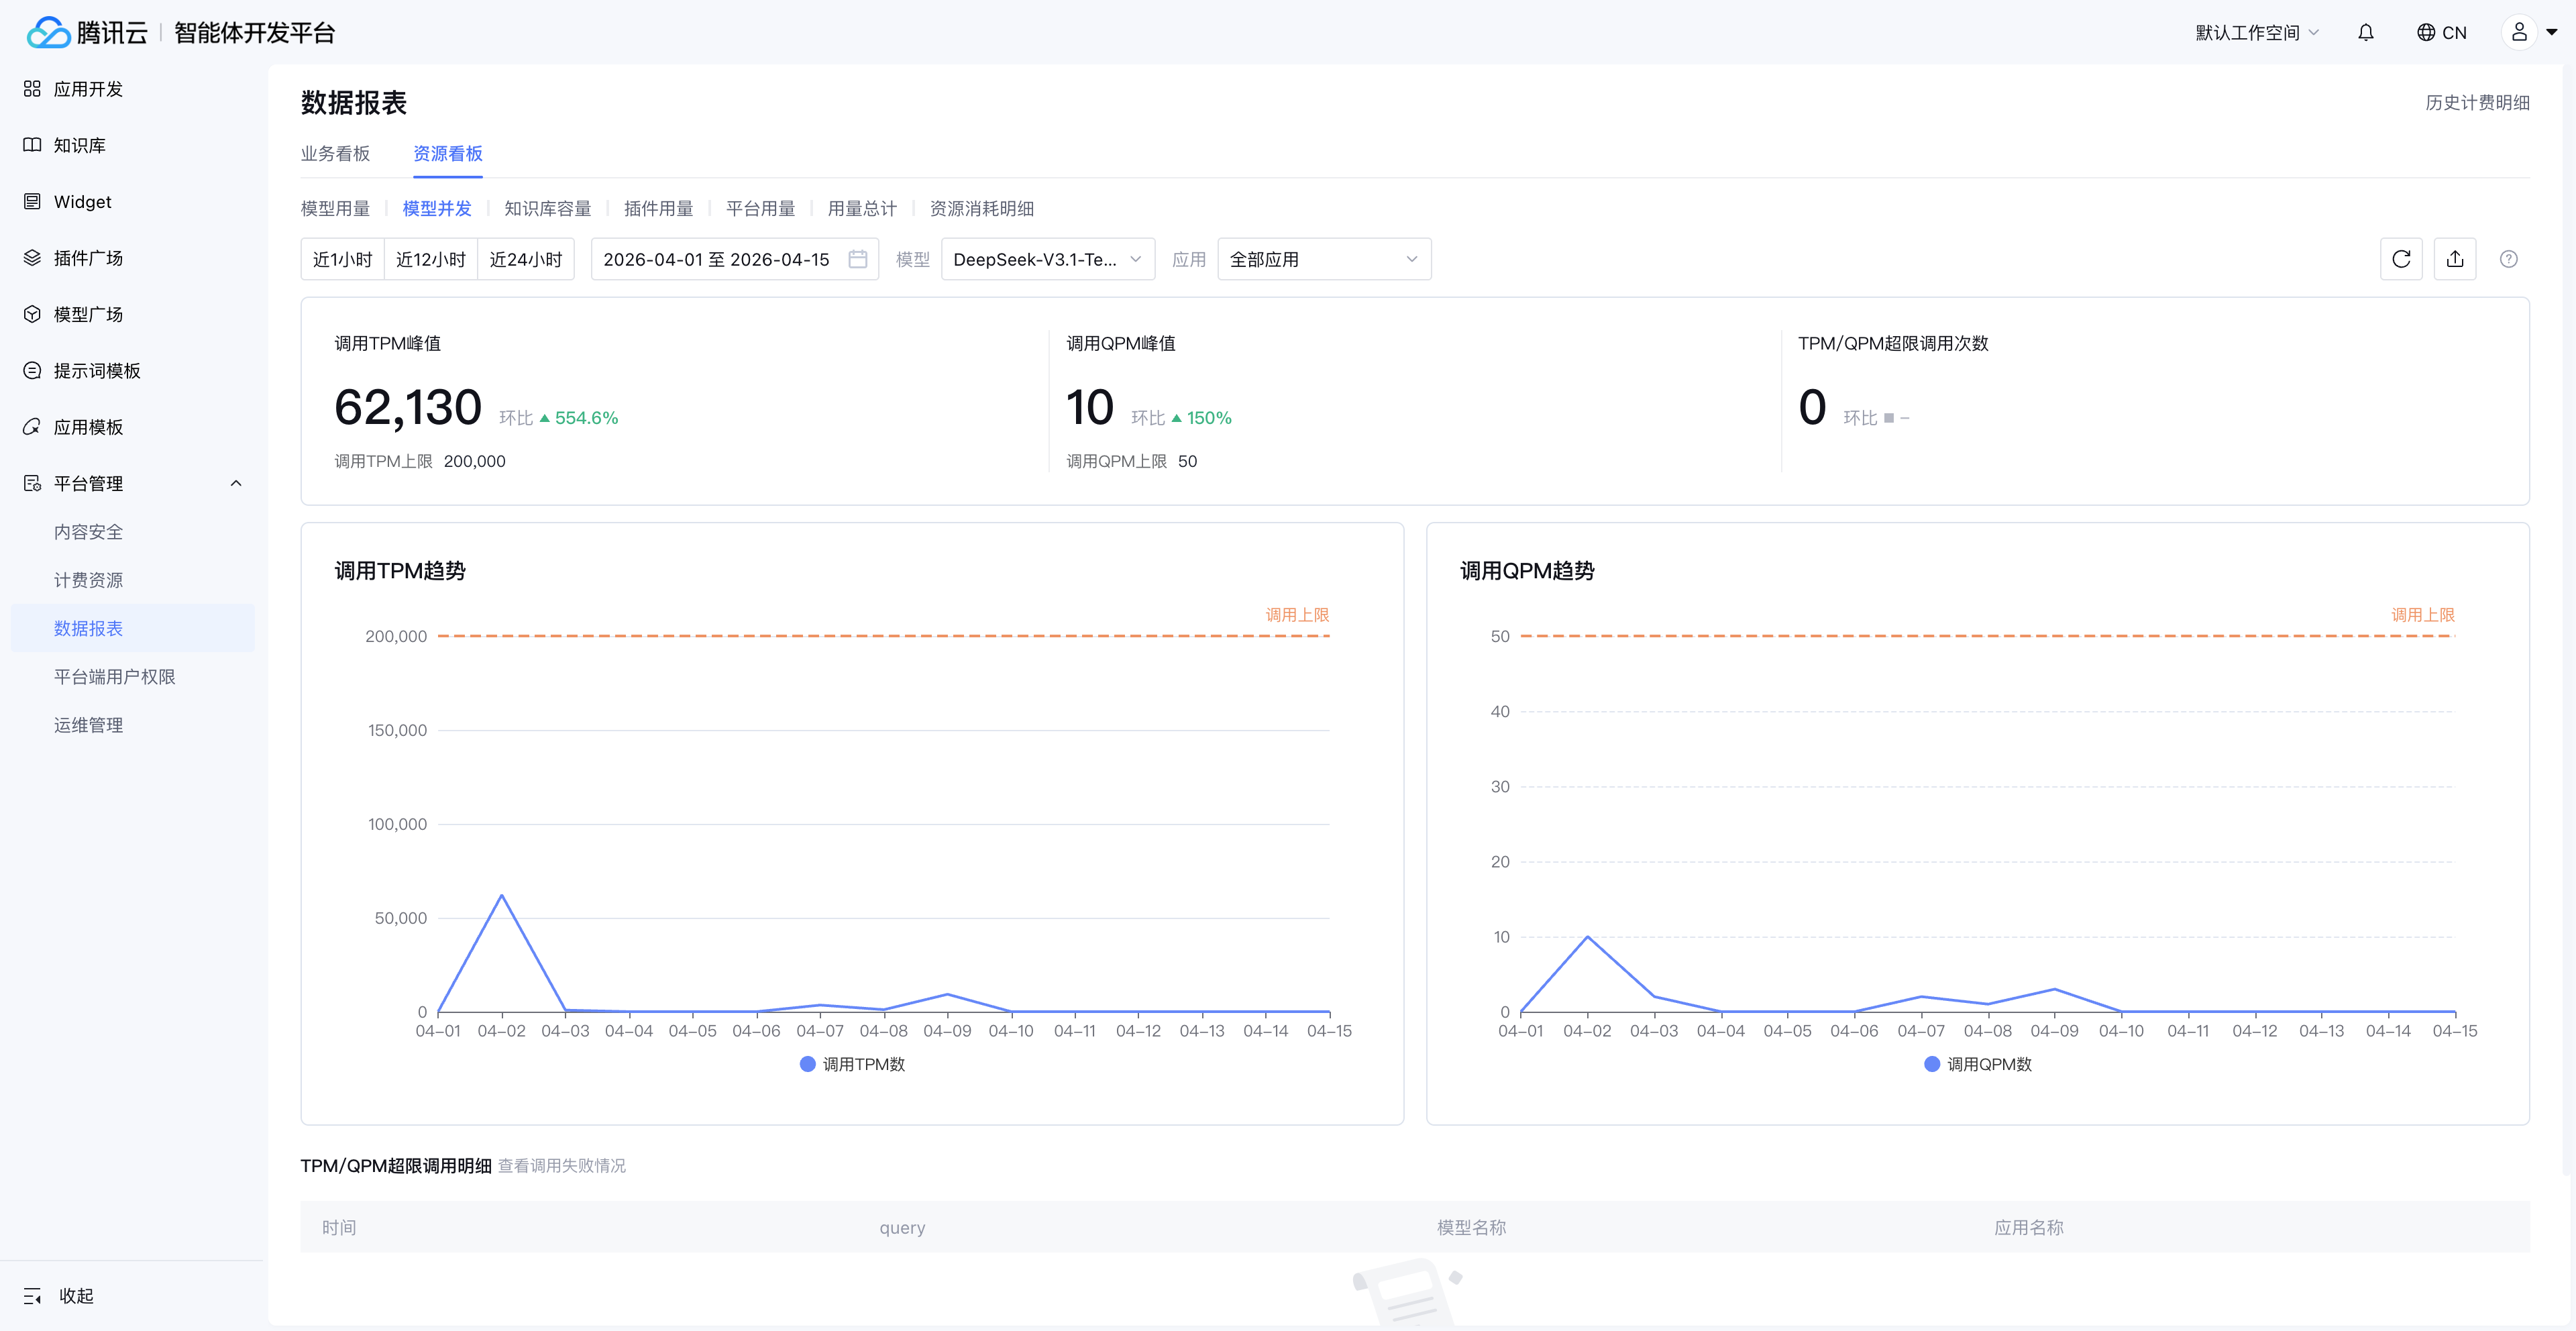Select the 近24小时 time range
2576x1331 pixels.
tap(525, 259)
